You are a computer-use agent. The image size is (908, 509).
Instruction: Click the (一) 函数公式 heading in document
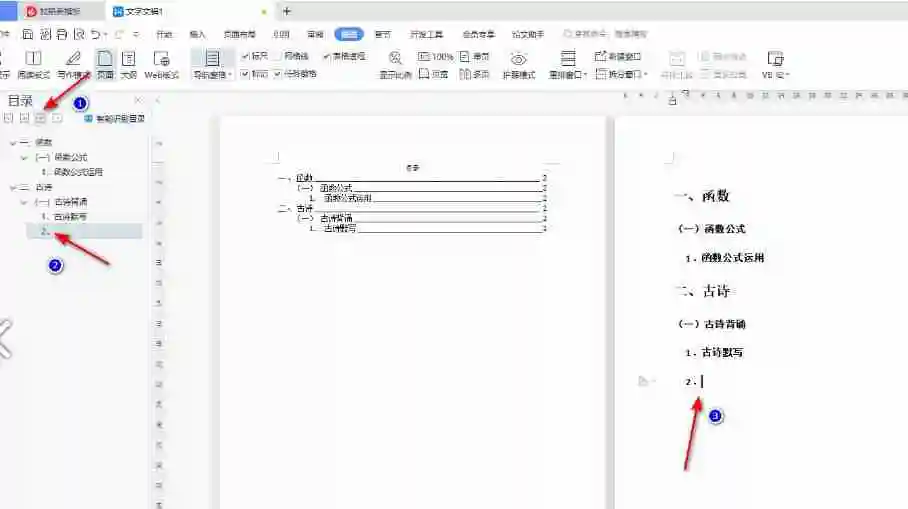pyautogui.click(x=712, y=229)
